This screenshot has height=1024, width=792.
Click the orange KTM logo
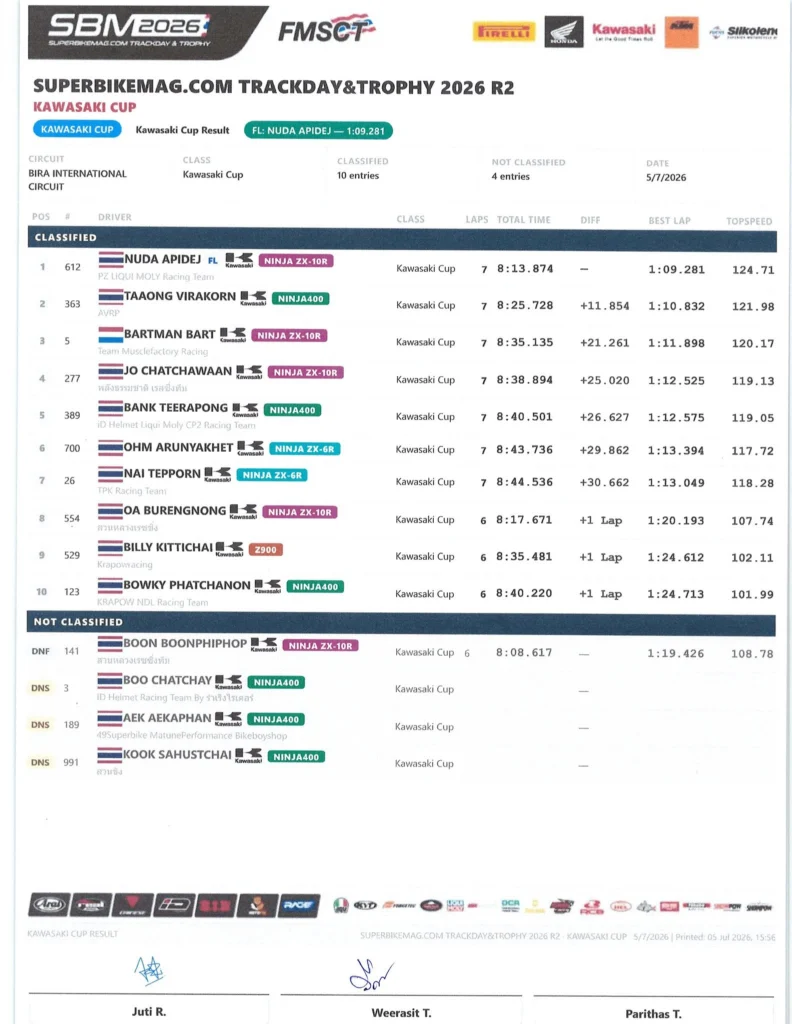point(681,32)
